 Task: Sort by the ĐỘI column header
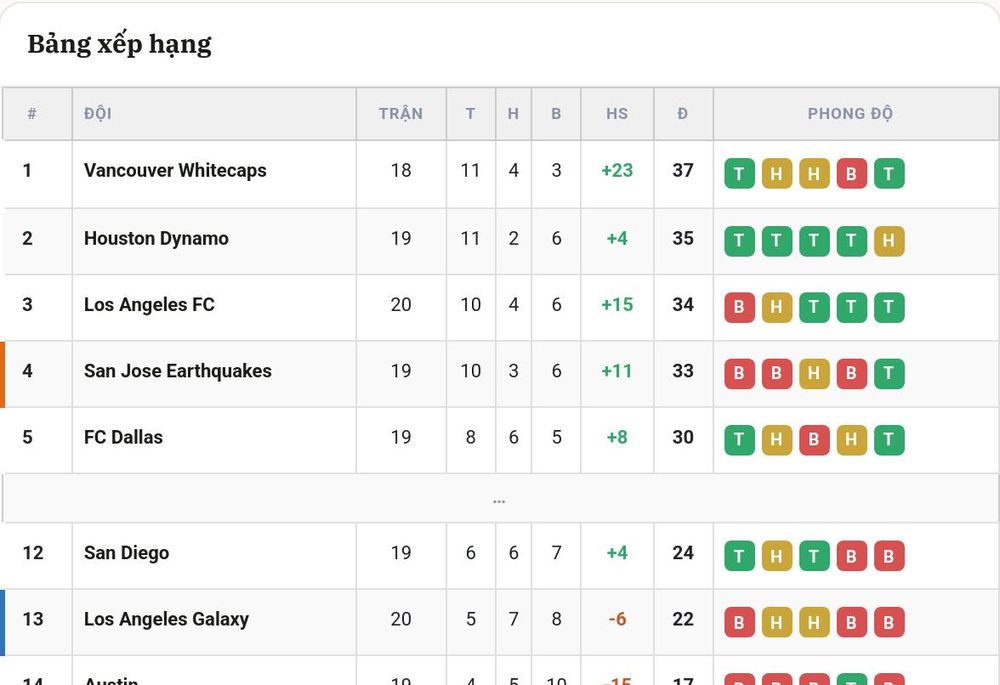pyautogui.click(x=98, y=114)
